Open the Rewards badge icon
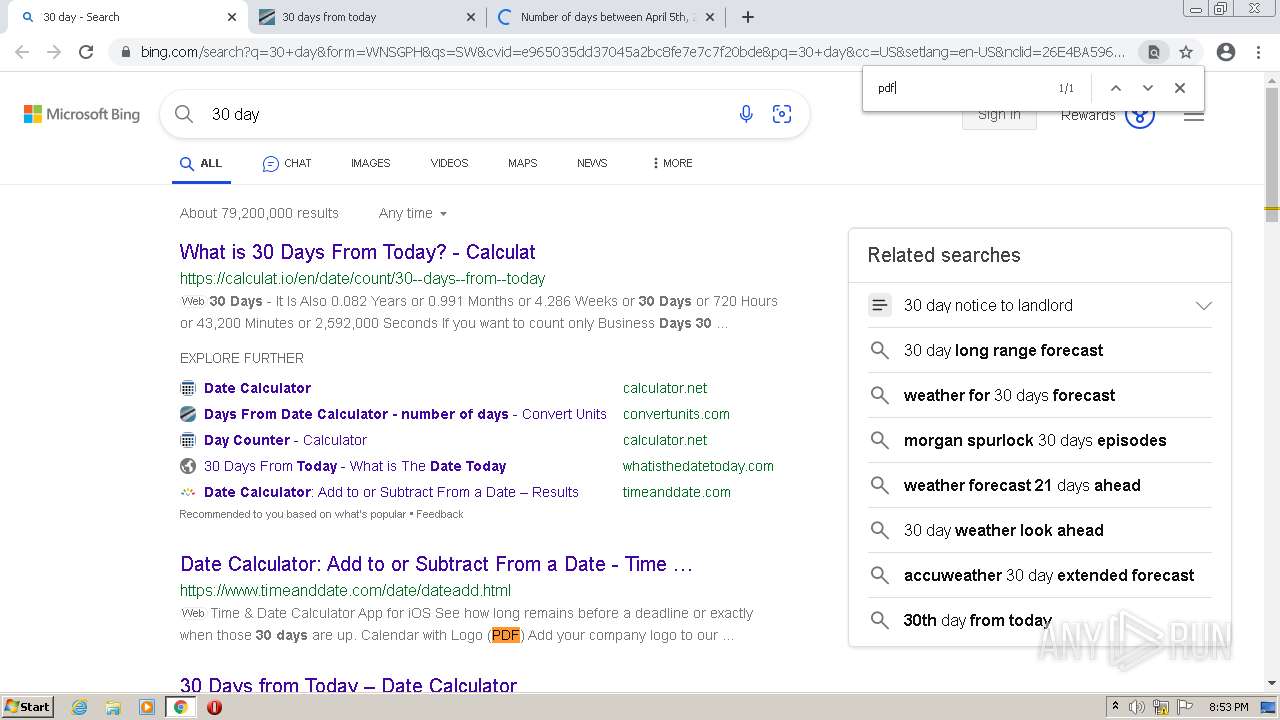 point(1140,115)
